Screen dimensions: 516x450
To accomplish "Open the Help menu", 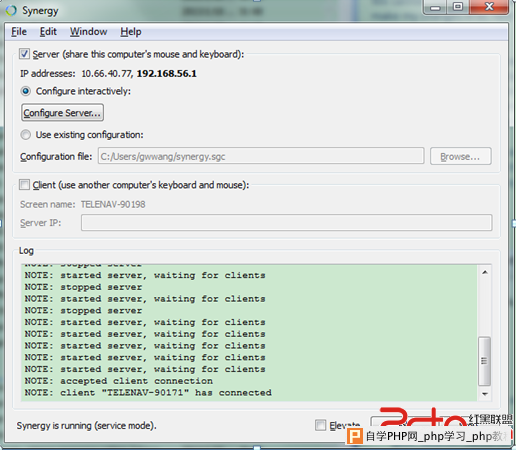I will pyautogui.click(x=131, y=32).
